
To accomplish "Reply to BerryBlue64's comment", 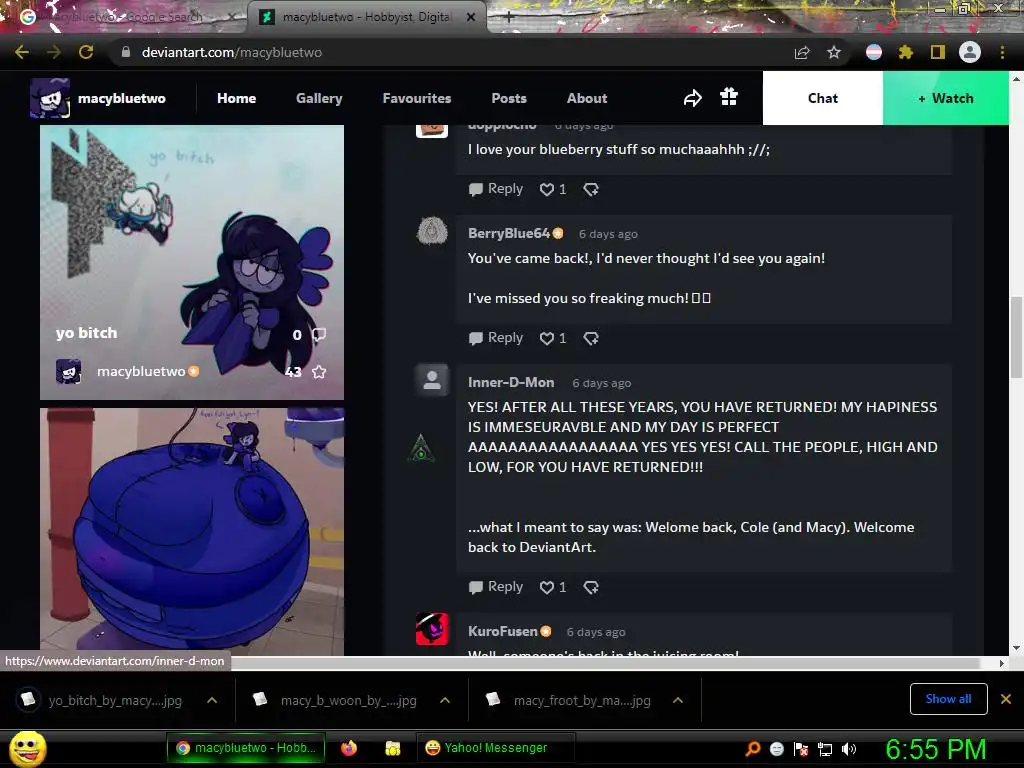I will coord(496,338).
